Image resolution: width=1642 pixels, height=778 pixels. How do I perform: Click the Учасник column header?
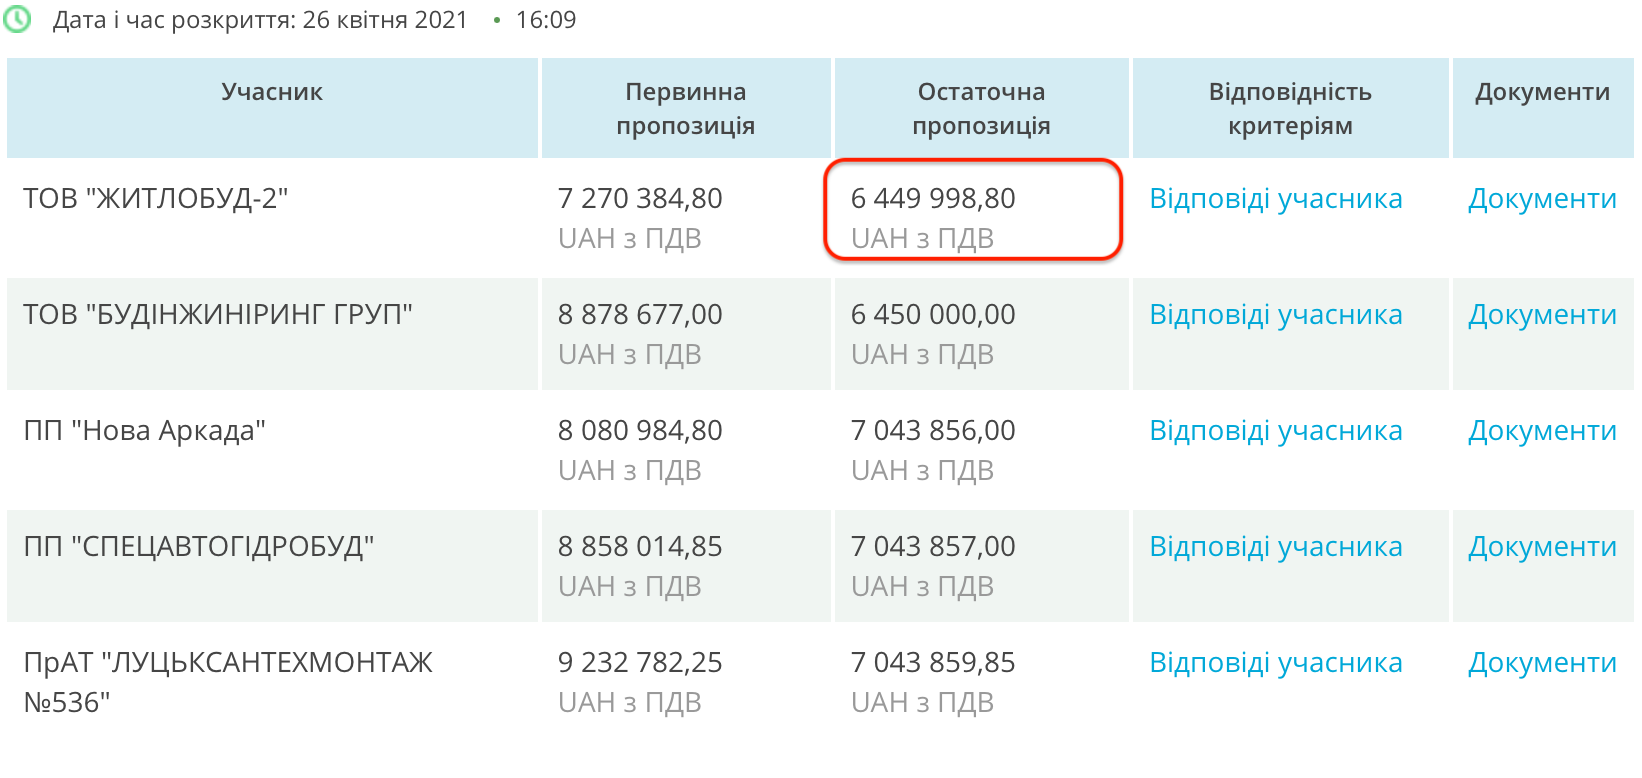coord(272,92)
